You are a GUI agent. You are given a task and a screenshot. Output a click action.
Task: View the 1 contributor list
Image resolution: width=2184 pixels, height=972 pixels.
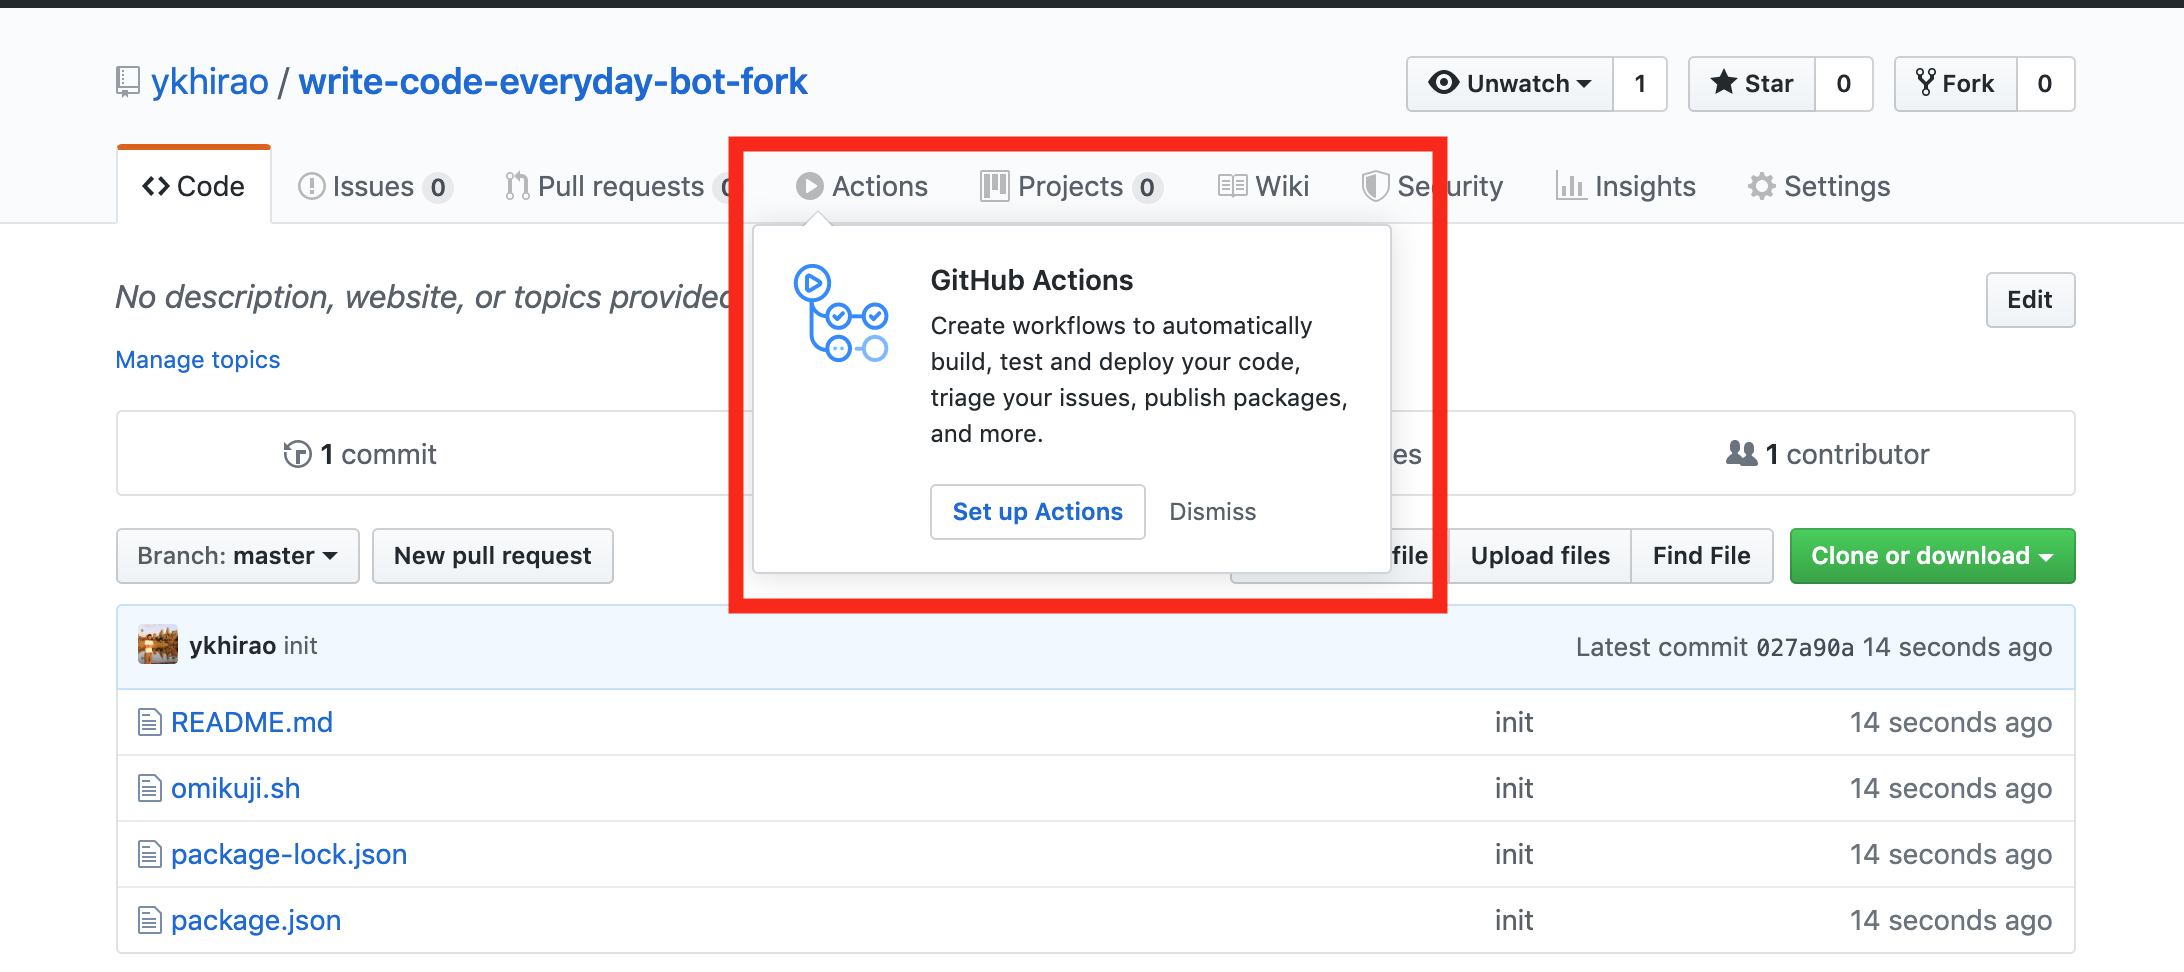pyautogui.click(x=1828, y=454)
